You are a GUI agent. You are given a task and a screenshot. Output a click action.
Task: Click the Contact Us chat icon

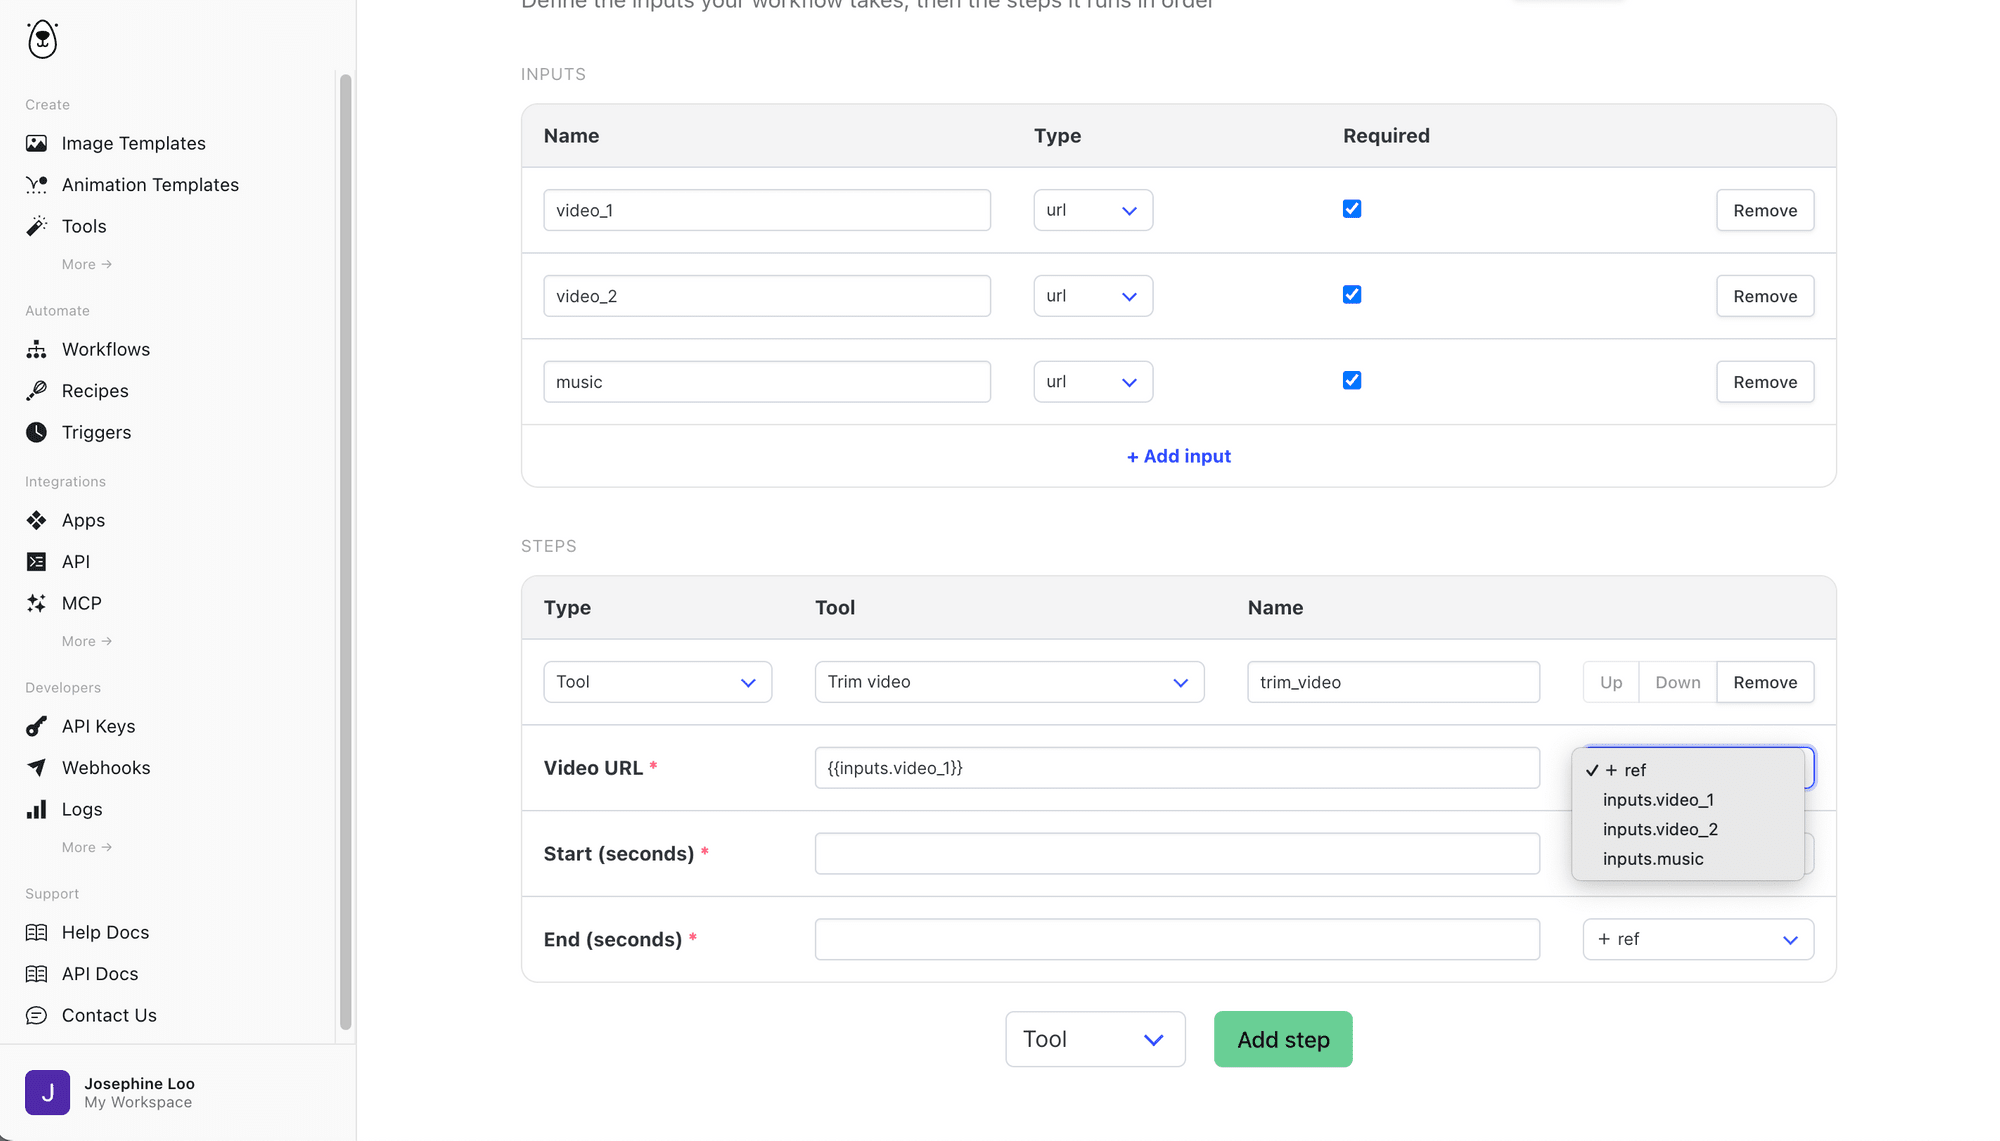point(36,1015)
